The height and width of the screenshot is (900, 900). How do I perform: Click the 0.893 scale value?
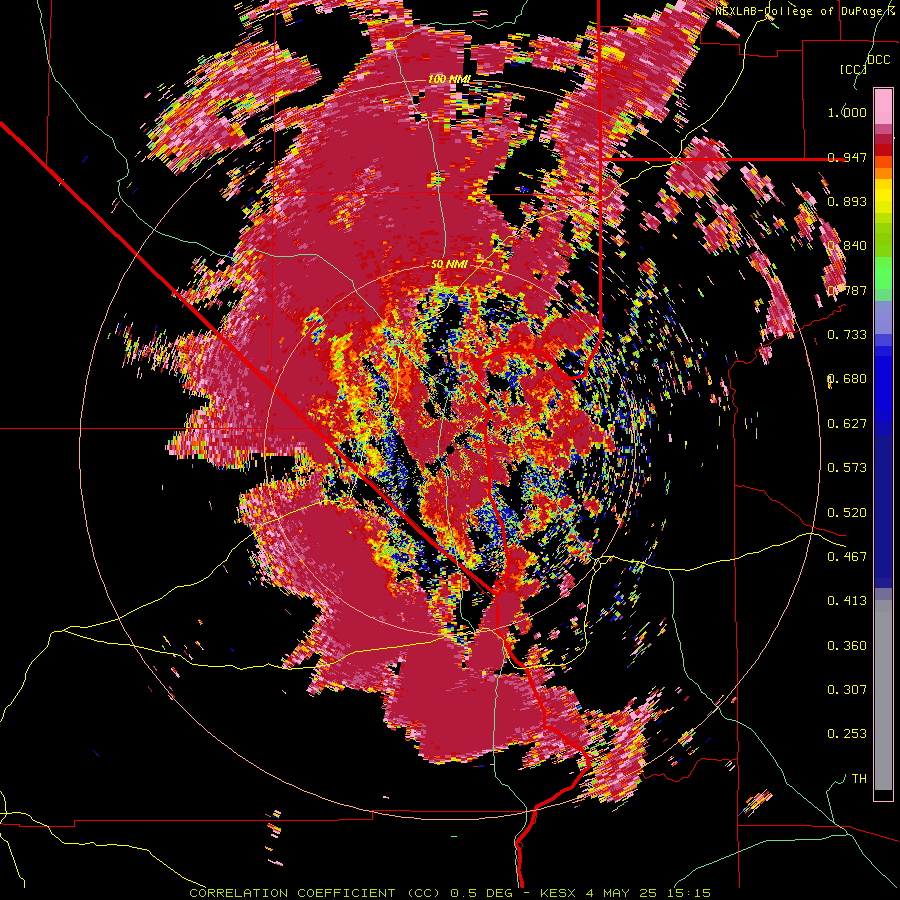tap(847, 201)
